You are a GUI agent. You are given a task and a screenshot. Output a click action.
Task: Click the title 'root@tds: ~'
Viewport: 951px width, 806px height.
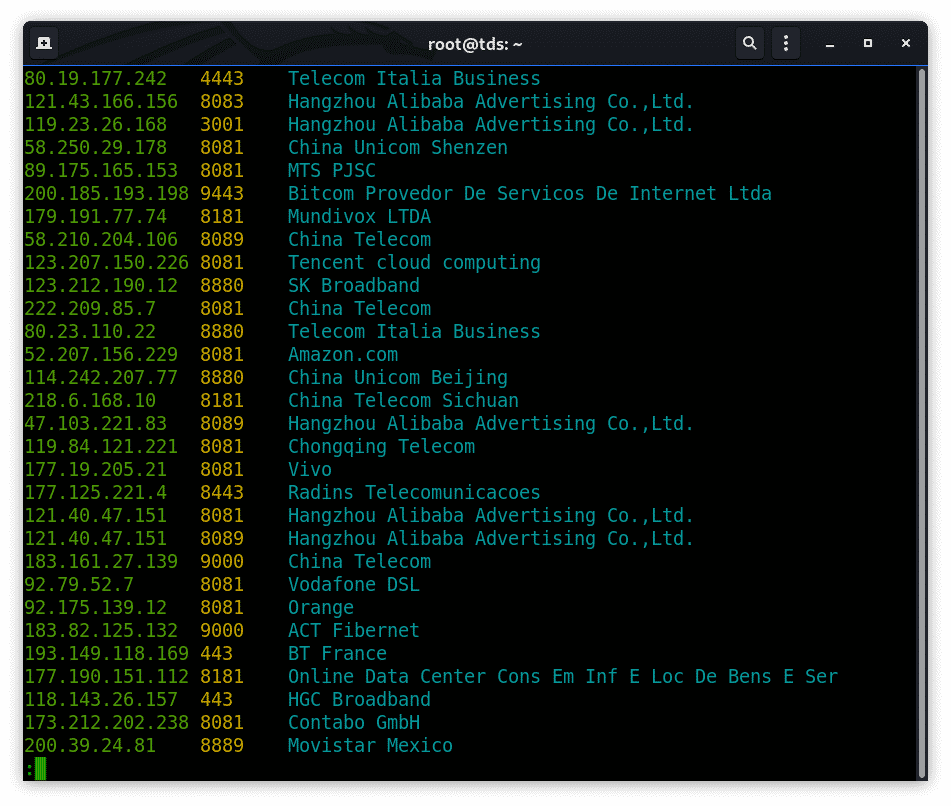tap(475, 44)
